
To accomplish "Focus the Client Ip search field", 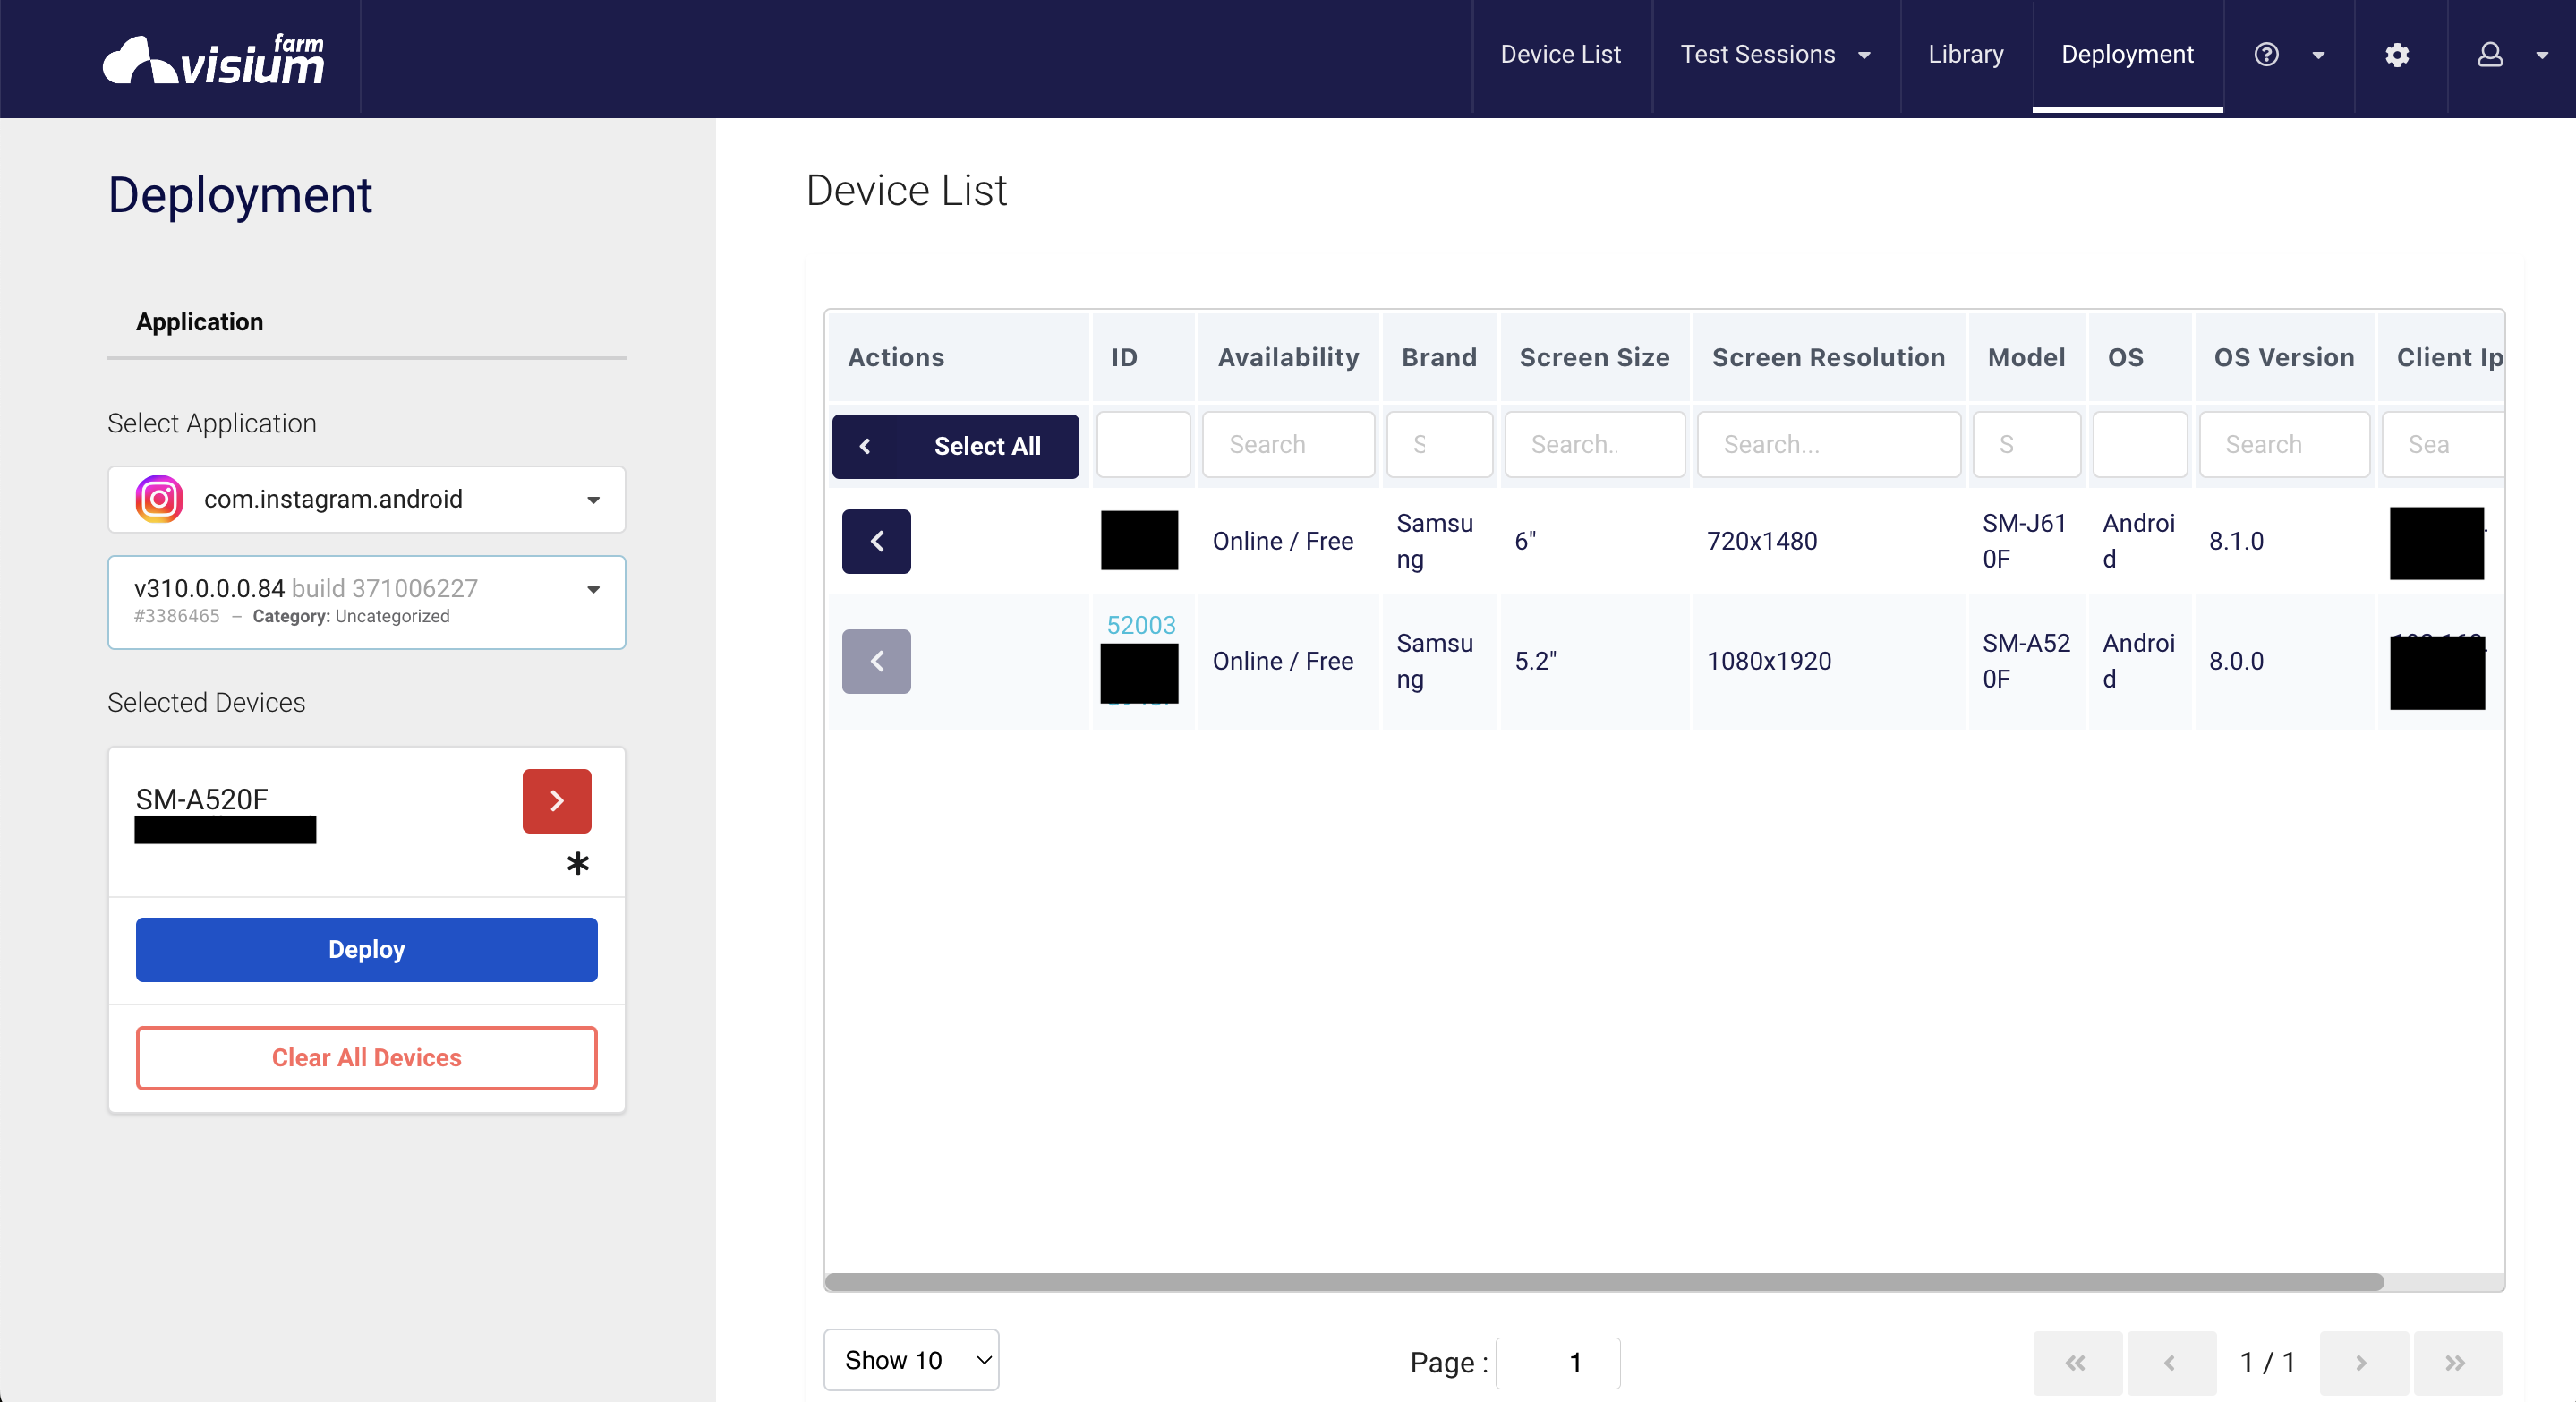I will tap(2442, 445).
